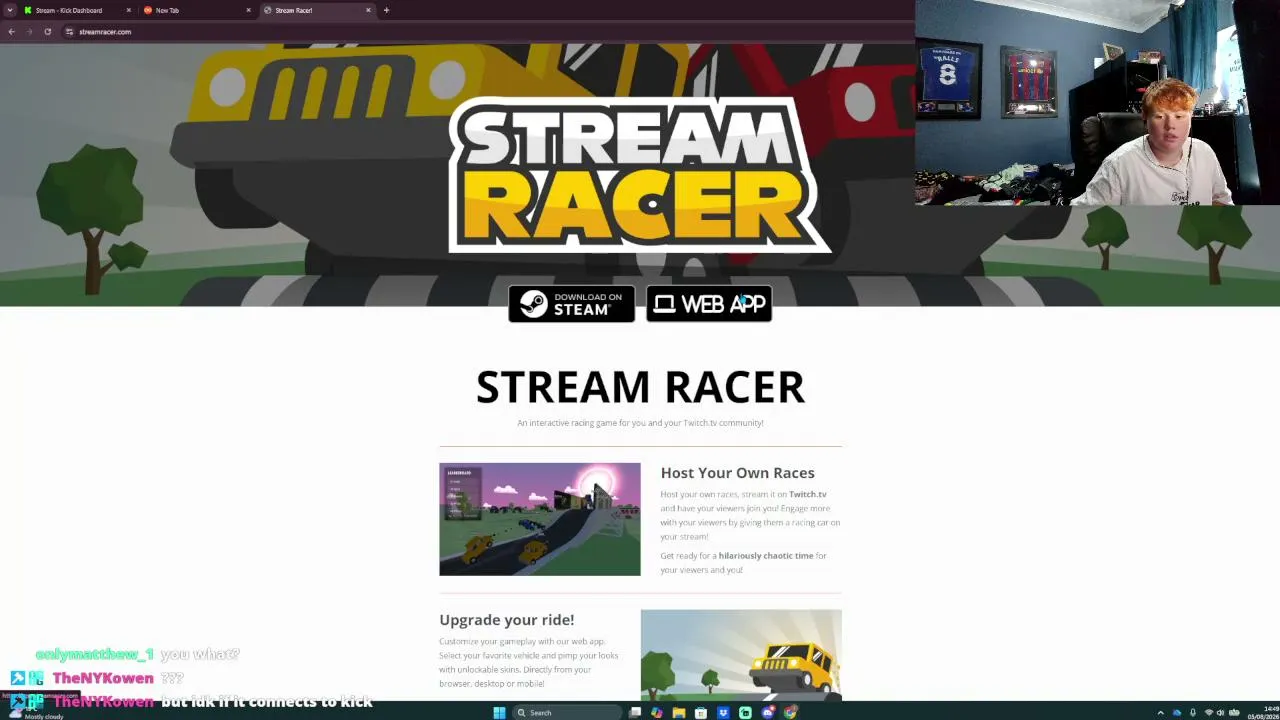The height and width of the screenshot is (720, 1280).
Task: Open the volume control in tray
Action: coord(1220,713)
